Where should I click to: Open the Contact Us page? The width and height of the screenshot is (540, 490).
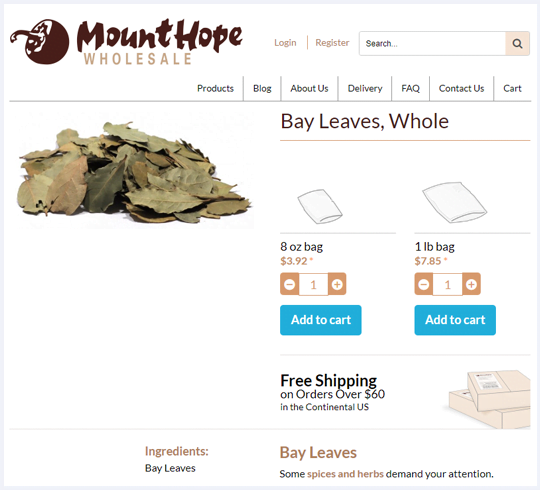461,88
